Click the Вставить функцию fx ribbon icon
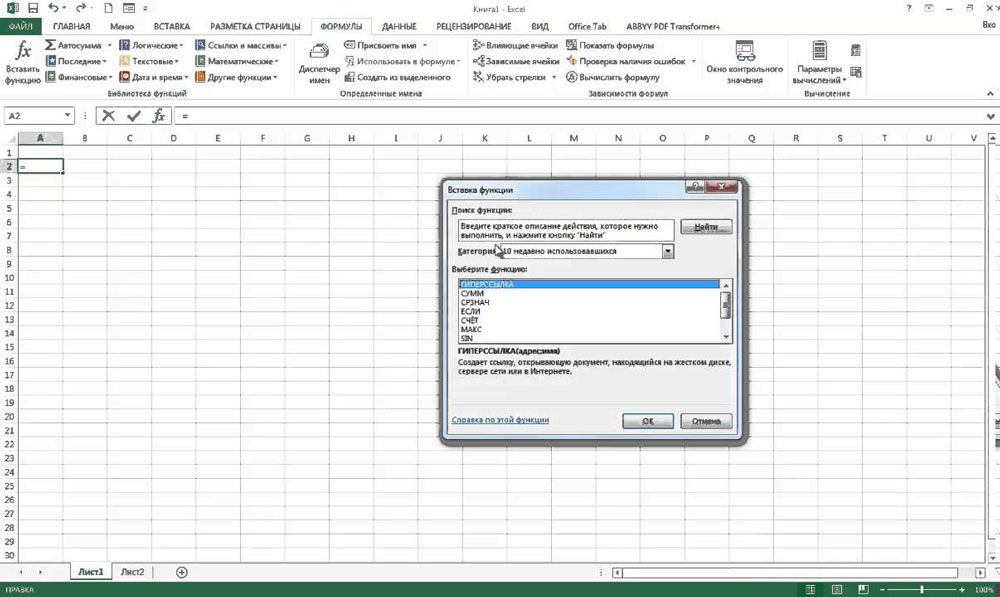 coord(23,53)
